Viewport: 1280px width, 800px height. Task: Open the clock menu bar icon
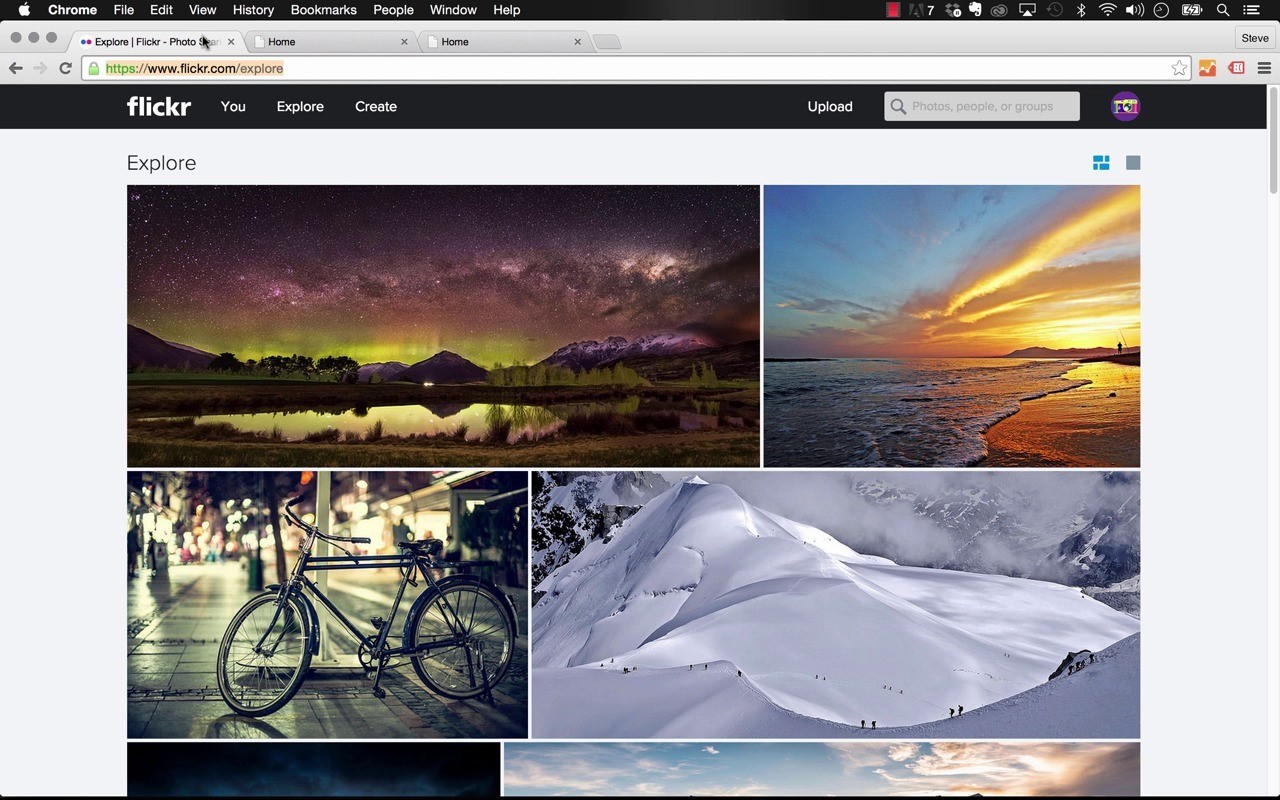point(1161,10)
